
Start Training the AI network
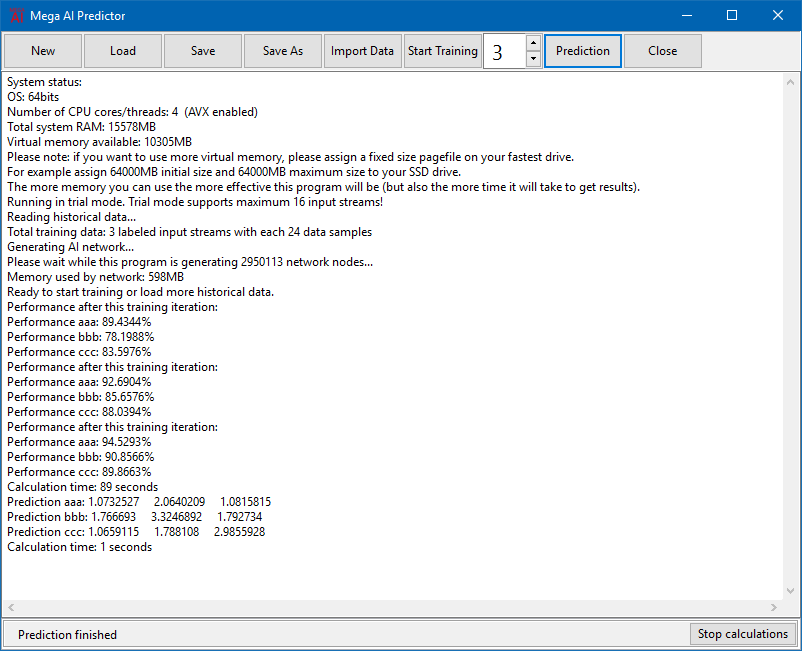pos(442,51)
